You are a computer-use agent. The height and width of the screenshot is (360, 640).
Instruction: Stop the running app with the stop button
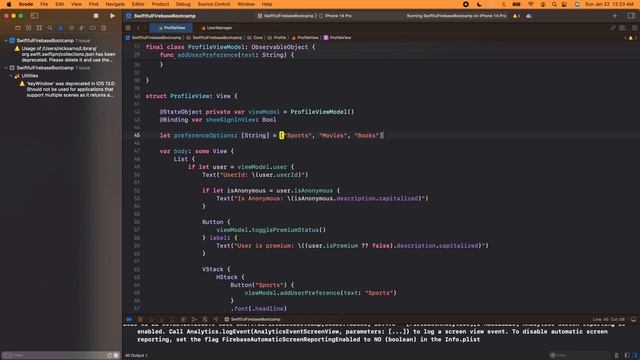point(96,16)
